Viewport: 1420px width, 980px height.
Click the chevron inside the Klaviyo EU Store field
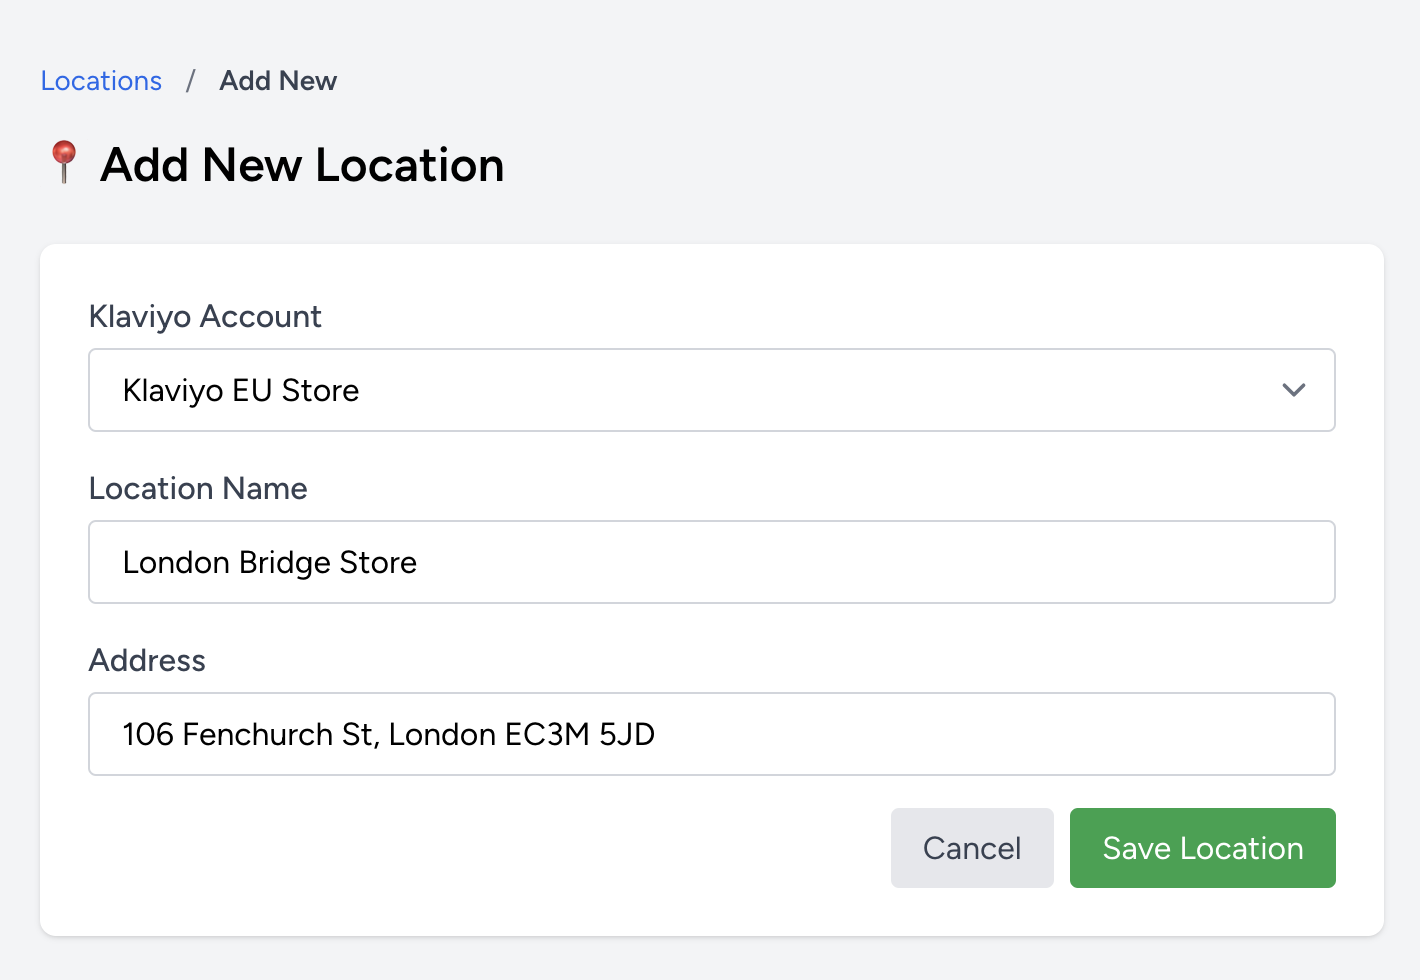pos(1294,390)
